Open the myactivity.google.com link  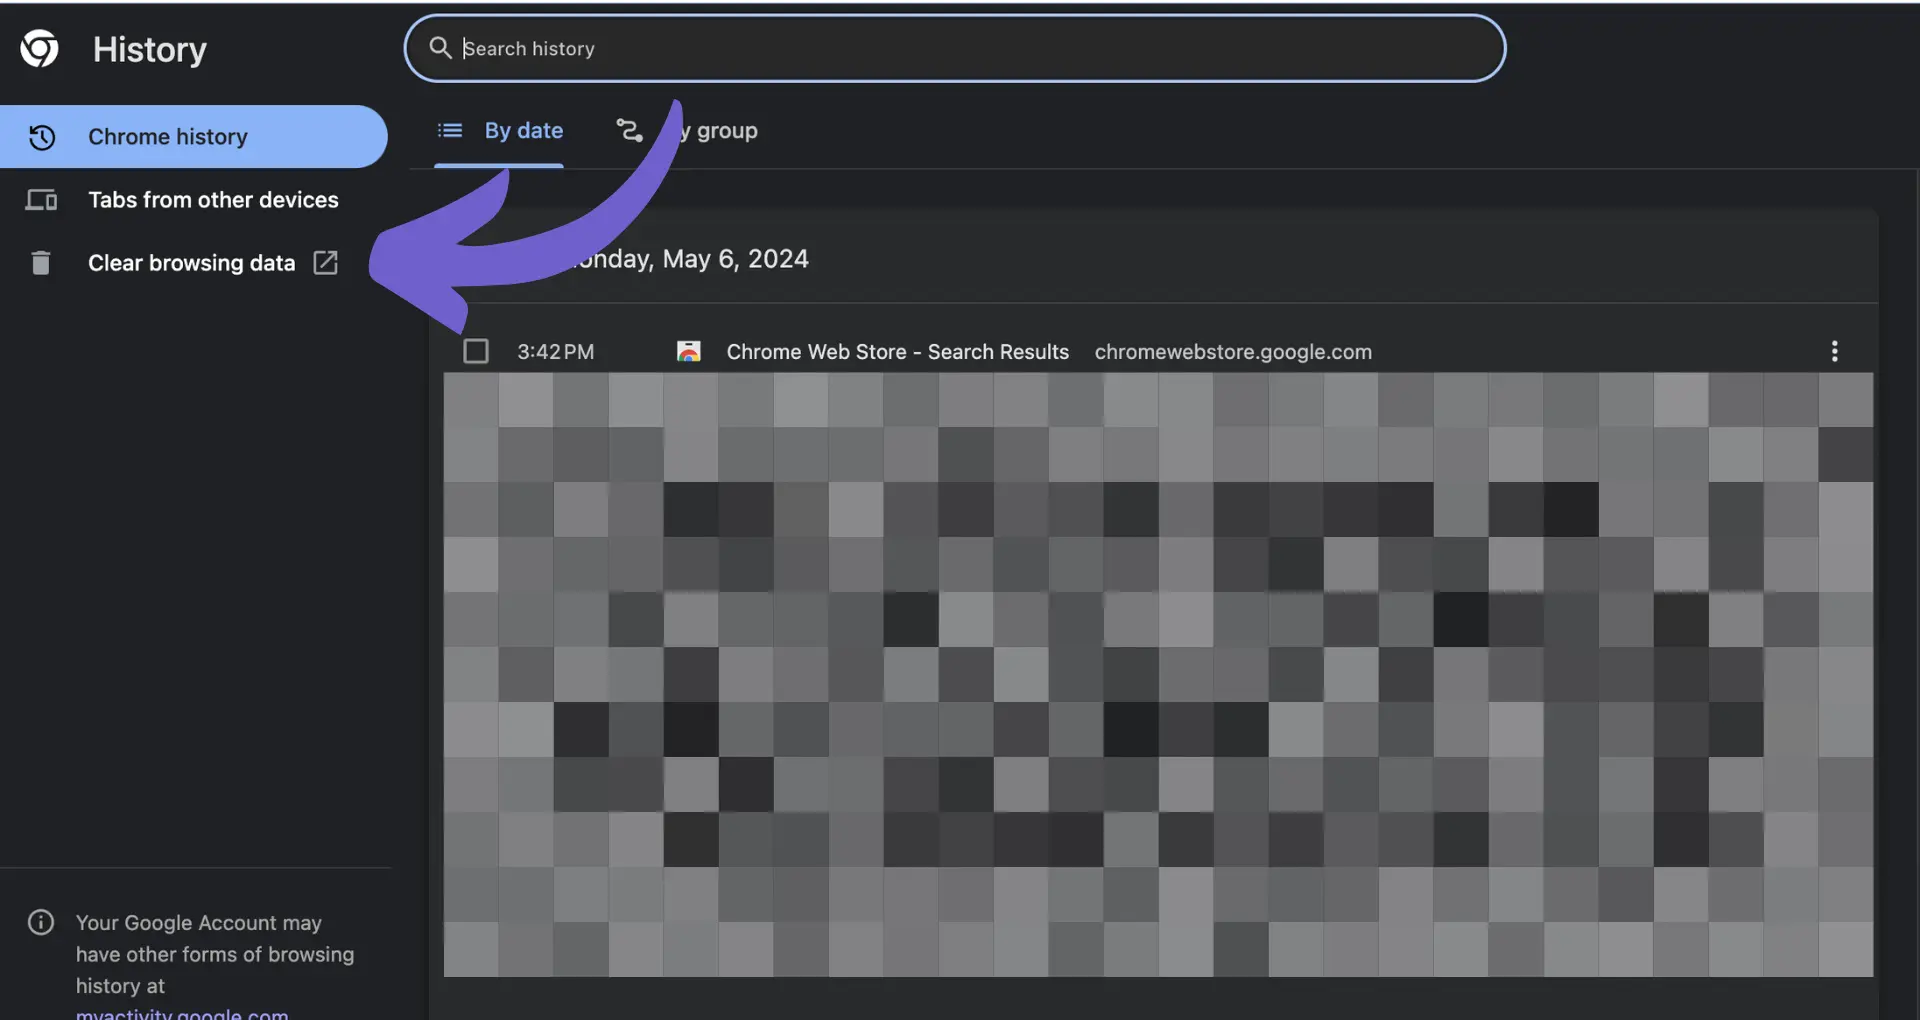tap(182, 1012)
